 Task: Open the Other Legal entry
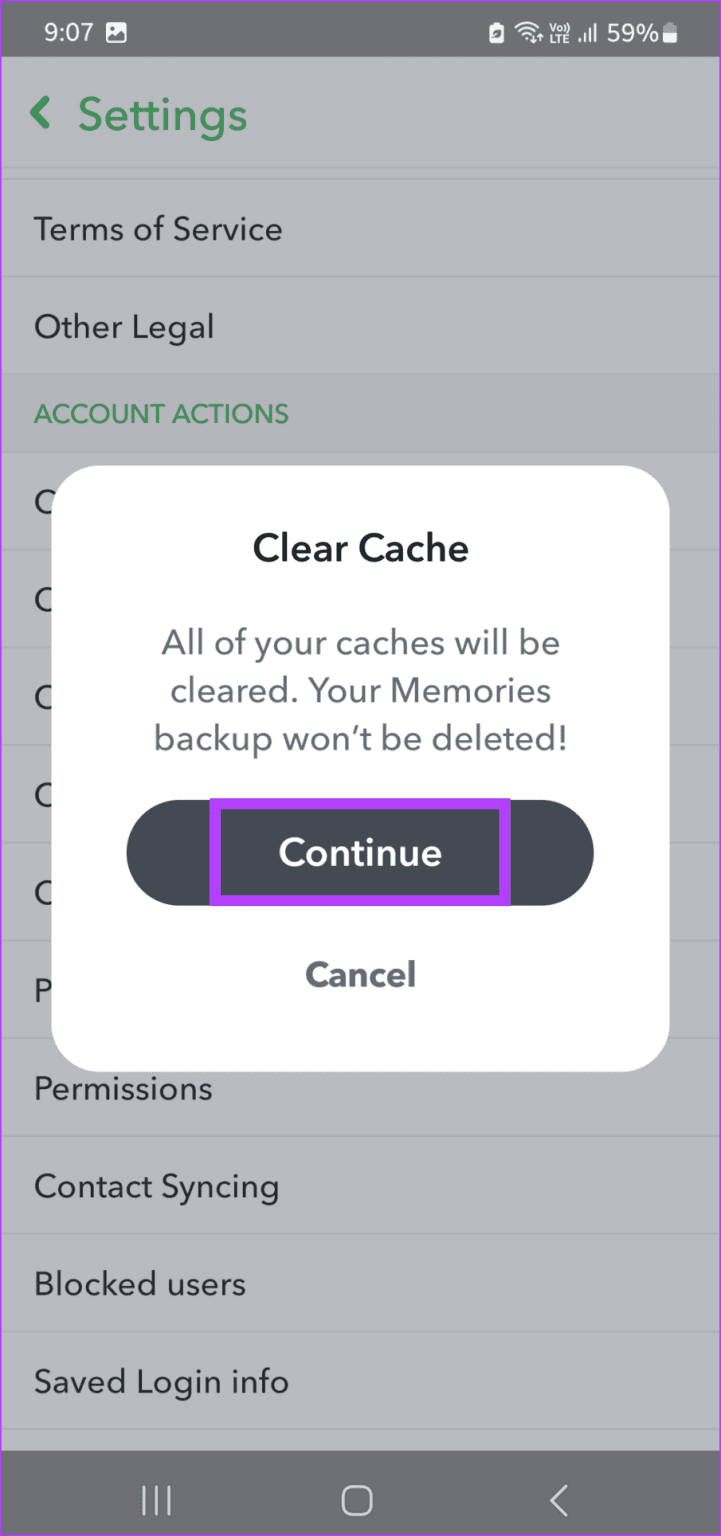[x=124, y=326]
